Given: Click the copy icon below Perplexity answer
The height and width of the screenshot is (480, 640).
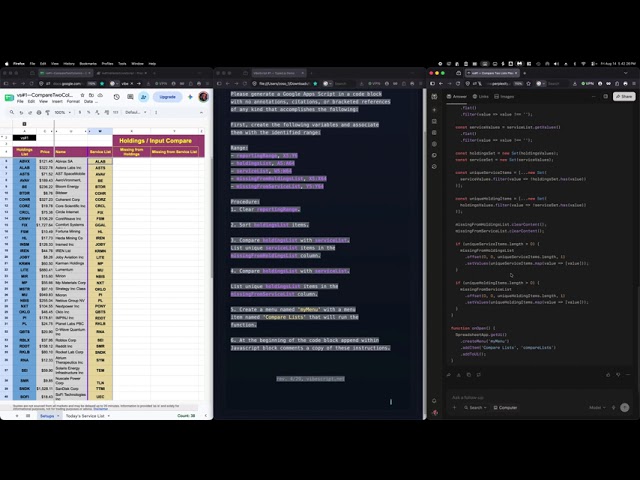Looking at the screenshot, I should pyautogui.click(x=469, y=375).
